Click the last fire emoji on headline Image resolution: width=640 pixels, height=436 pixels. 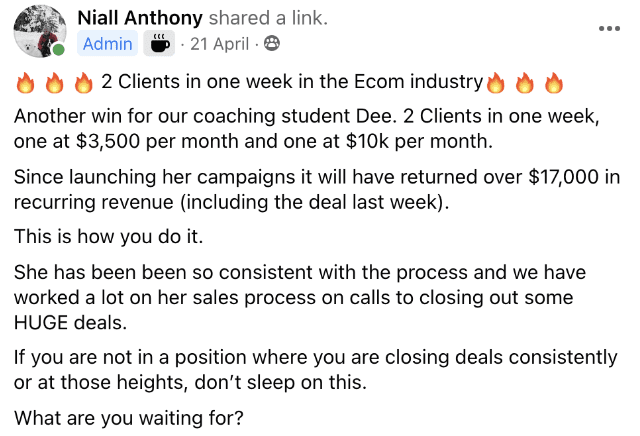click(x=554, y=83)
